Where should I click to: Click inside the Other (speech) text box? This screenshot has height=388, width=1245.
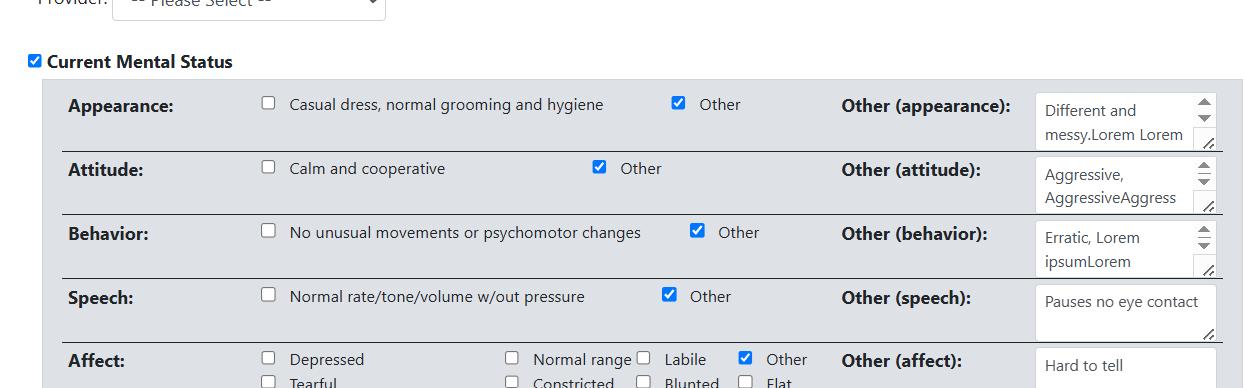(x=1126, y=313)
